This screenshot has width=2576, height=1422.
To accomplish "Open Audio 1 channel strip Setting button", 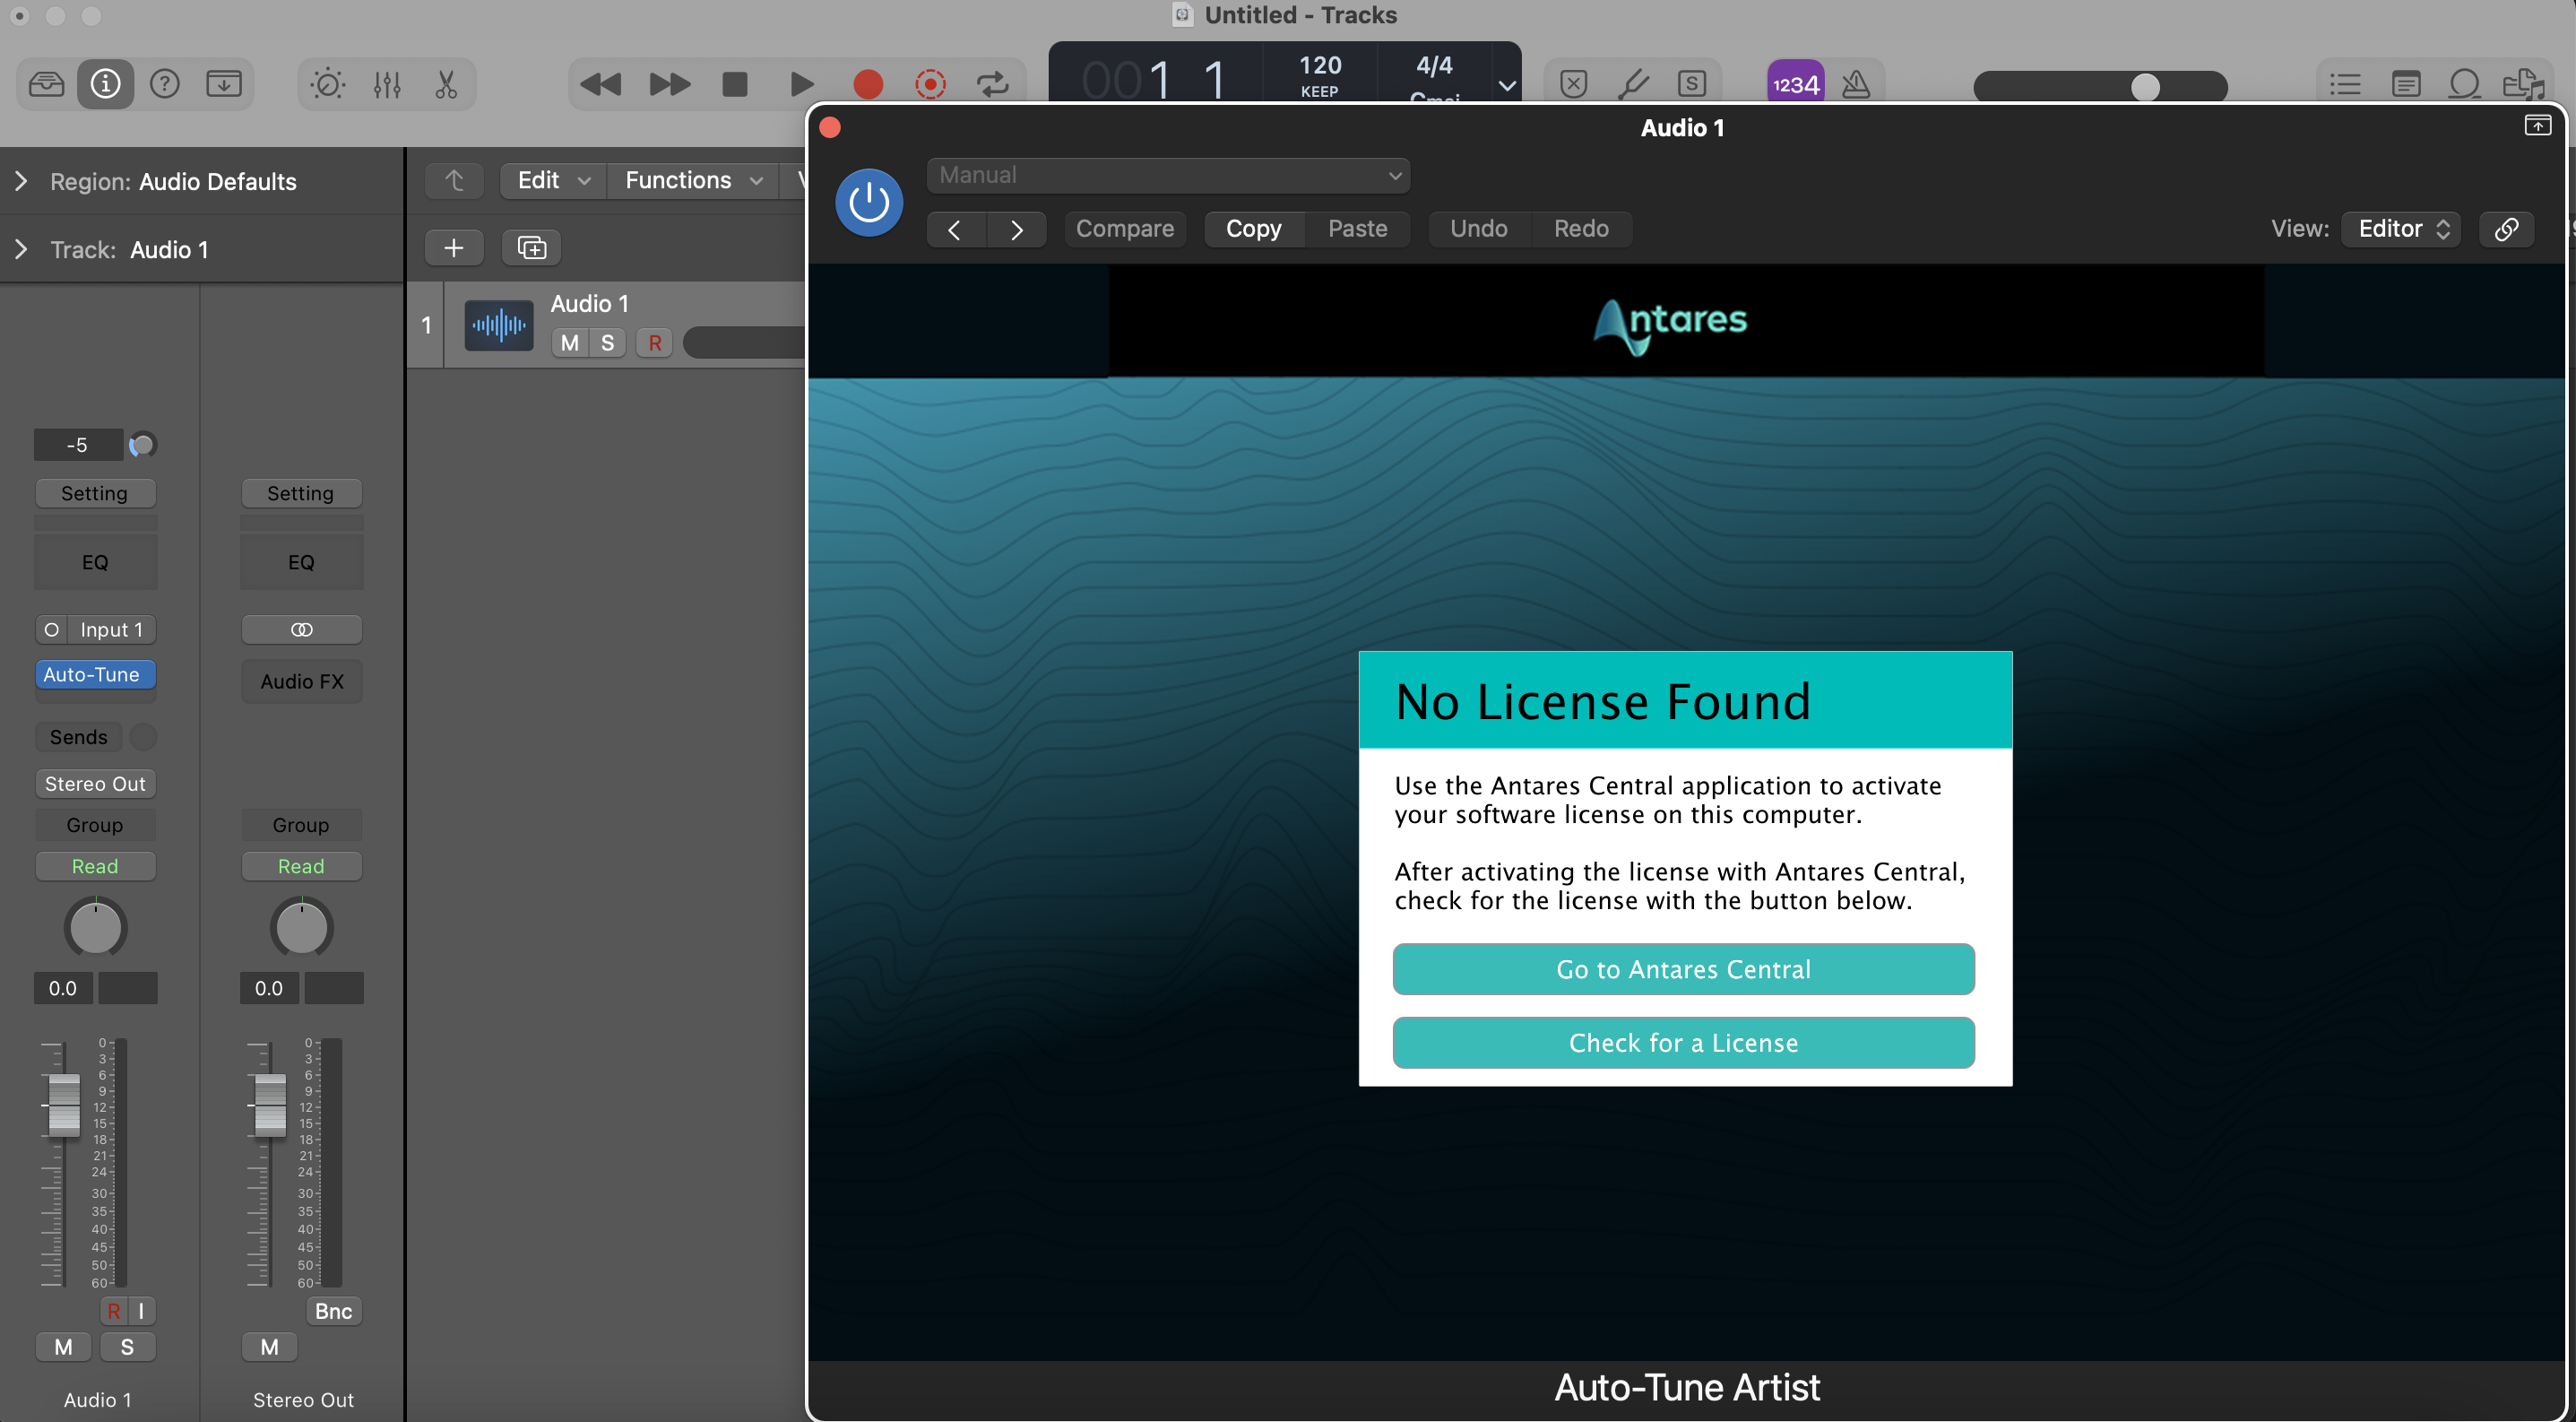I will tap(95, 493).
